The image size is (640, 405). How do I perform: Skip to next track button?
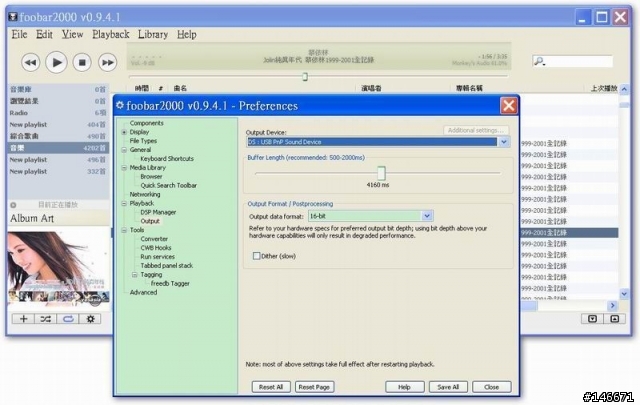point(108,62)
